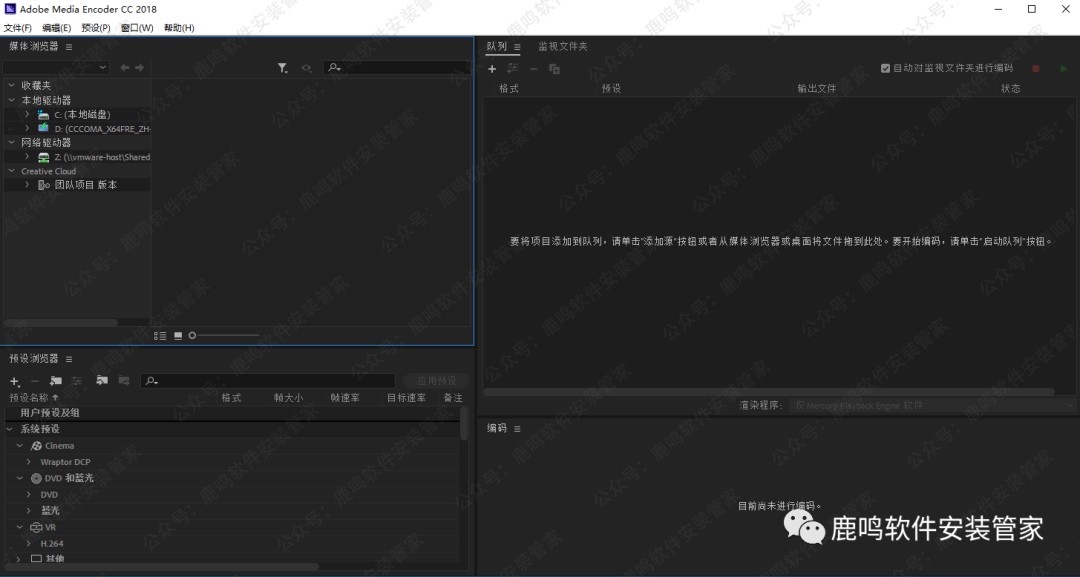The height and width of the screenshot is (577, 1080).
Task: Expand the C: (本地磁盘) drive node
Action: 27,115
